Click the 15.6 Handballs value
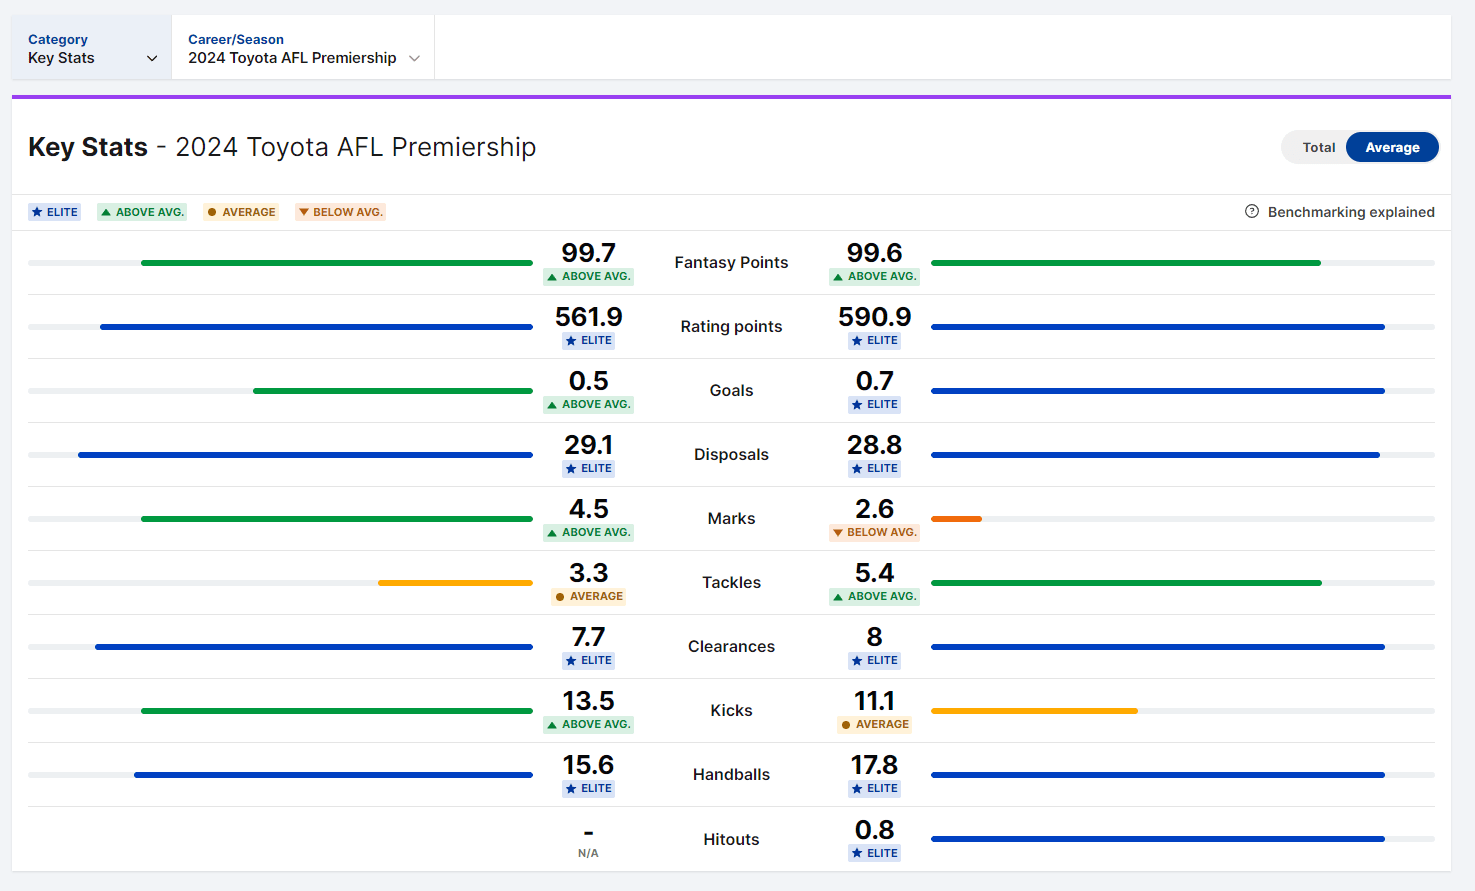1475x891 pixels. 588,765
